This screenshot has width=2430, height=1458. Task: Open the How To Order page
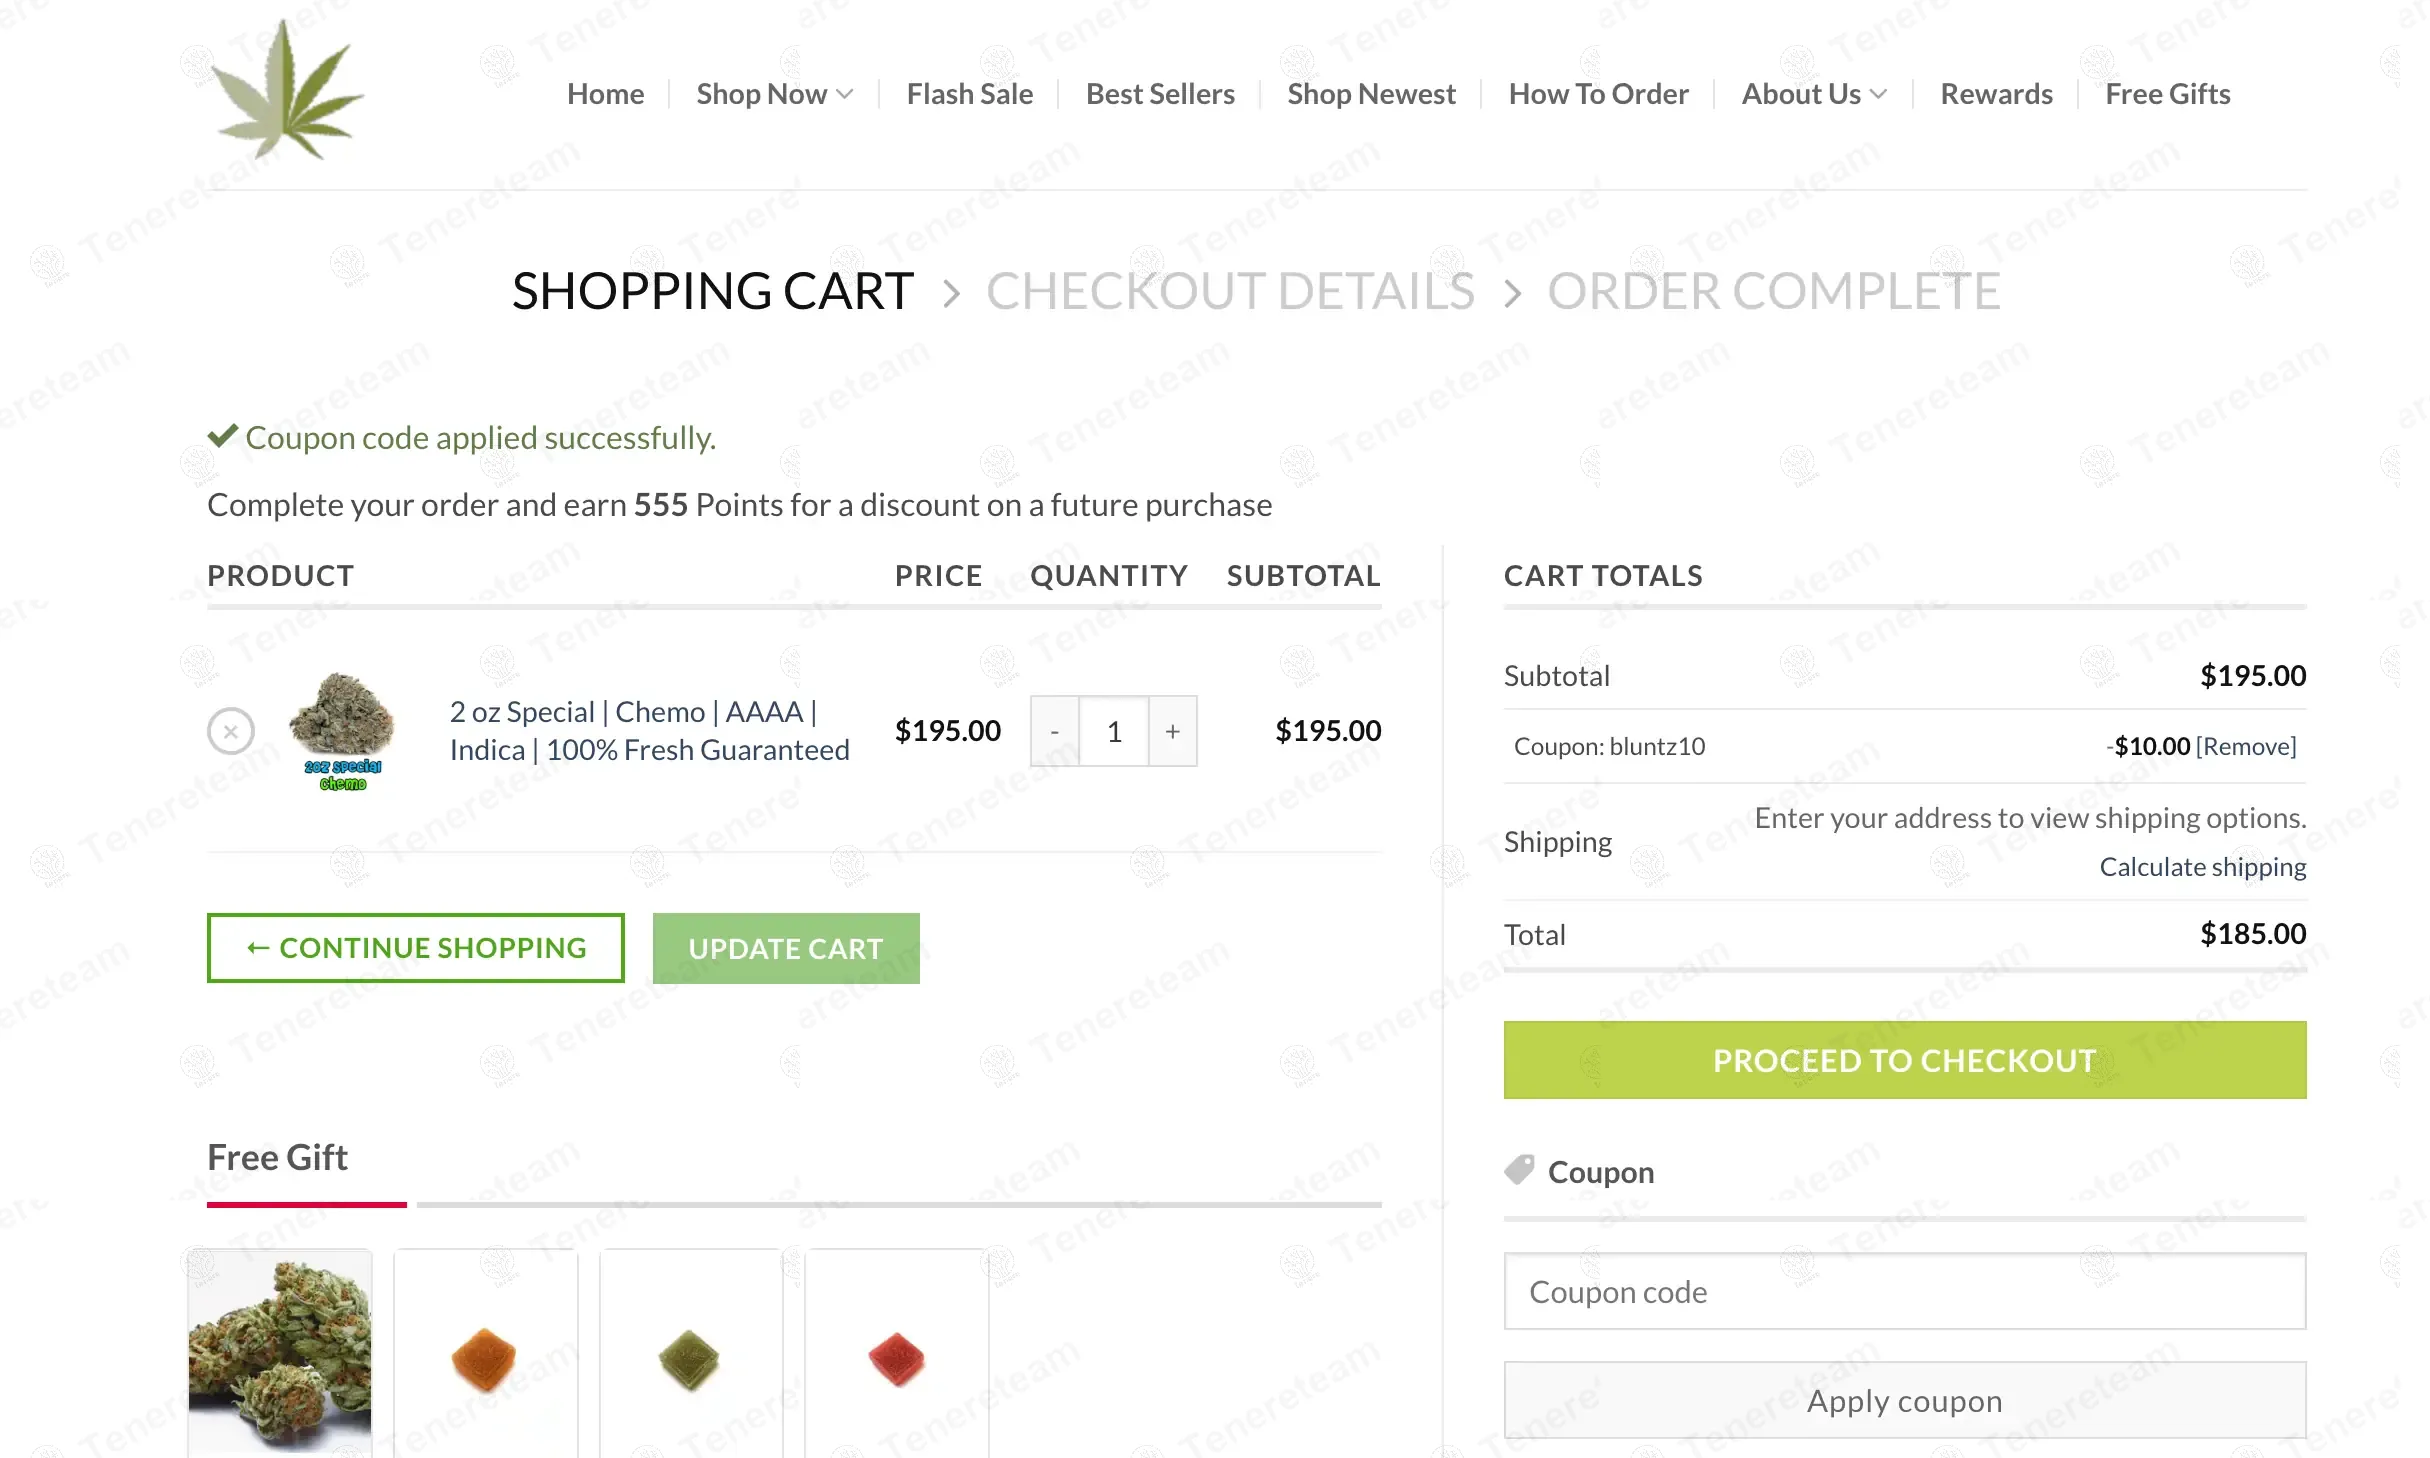click(1598, 94)
